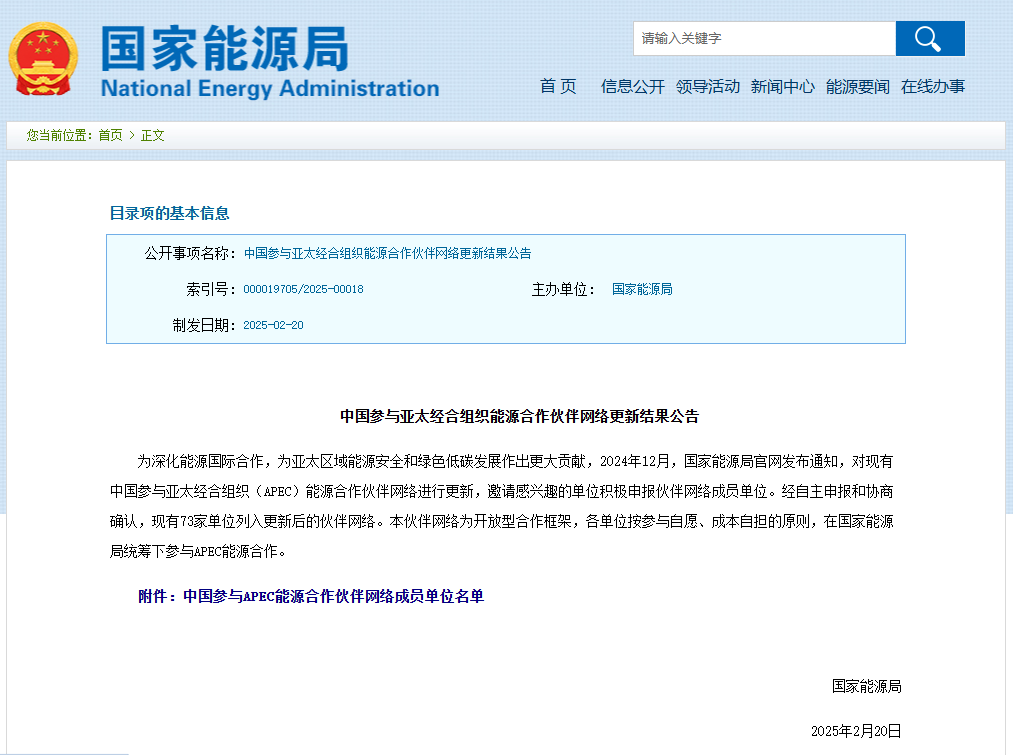The width and height of the screenshot is (1013, 755).
Task: Click the 正文 breadcrumb item
Action: click(x=153, y=135)
